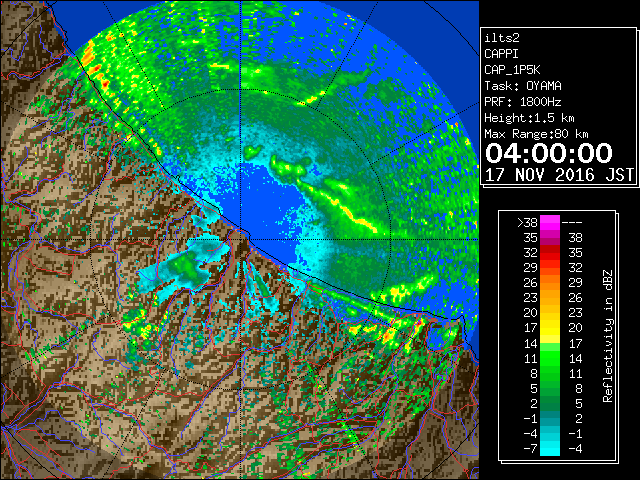The width and height of the screenshot is (640, 480).
Task: Pick the teal -1 to 2 dBZ swatch
Action: 550,418
